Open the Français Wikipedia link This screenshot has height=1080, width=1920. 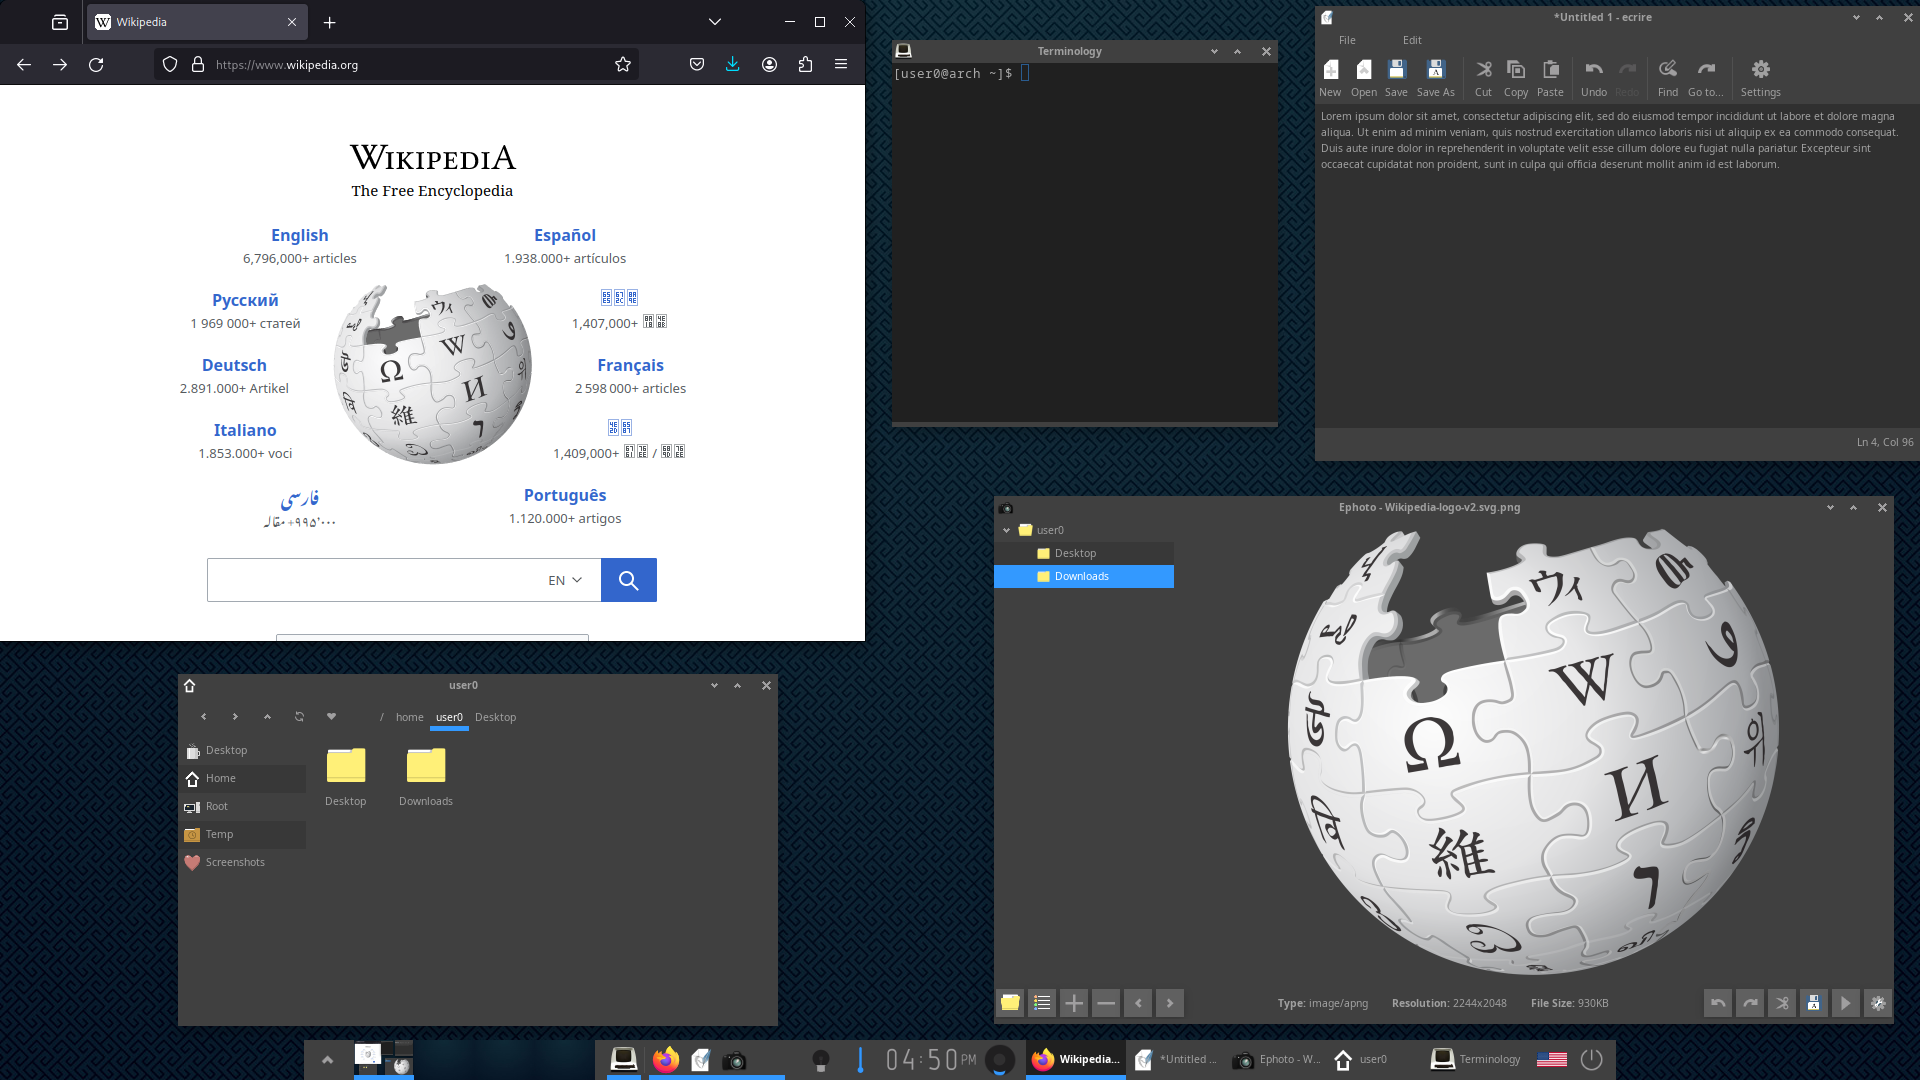coord(630,365)
